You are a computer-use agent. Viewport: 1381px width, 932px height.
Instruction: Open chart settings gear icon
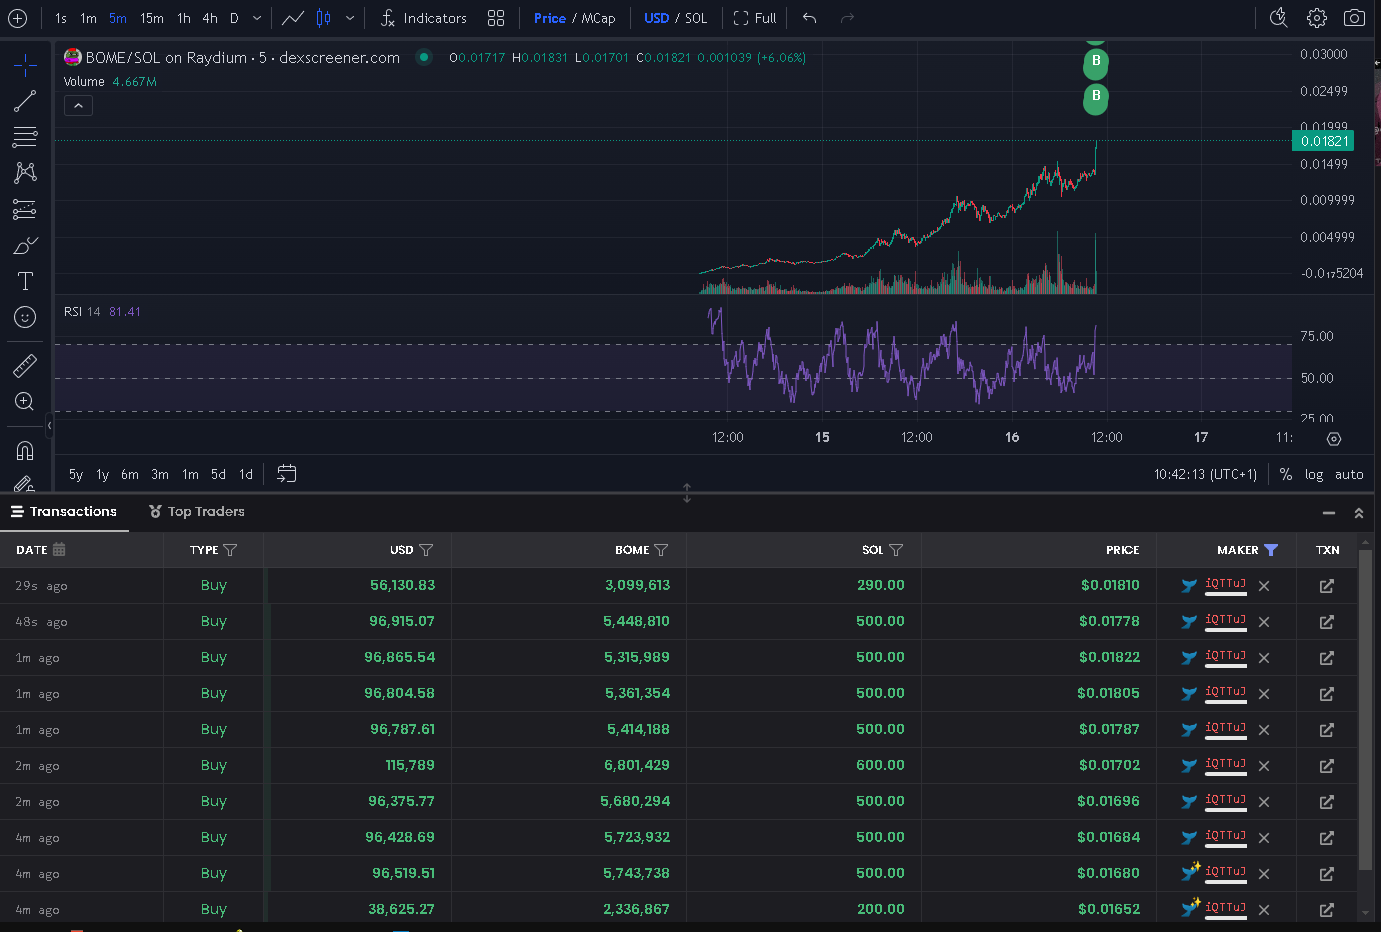(x=1317, y=18)
